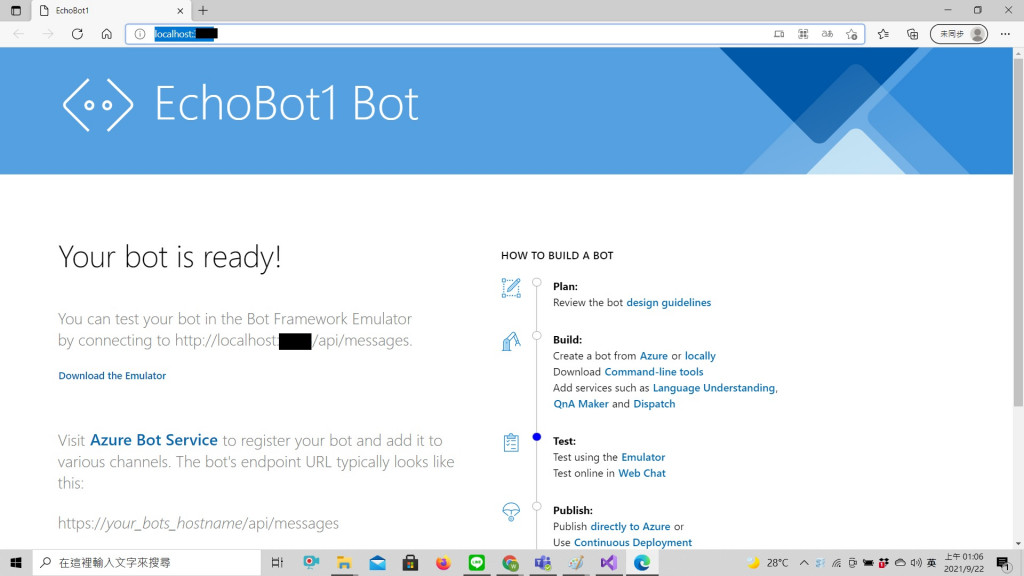Open the Collections panel
Viewport: 1024px width, 576px height.
tap(912, 34)
